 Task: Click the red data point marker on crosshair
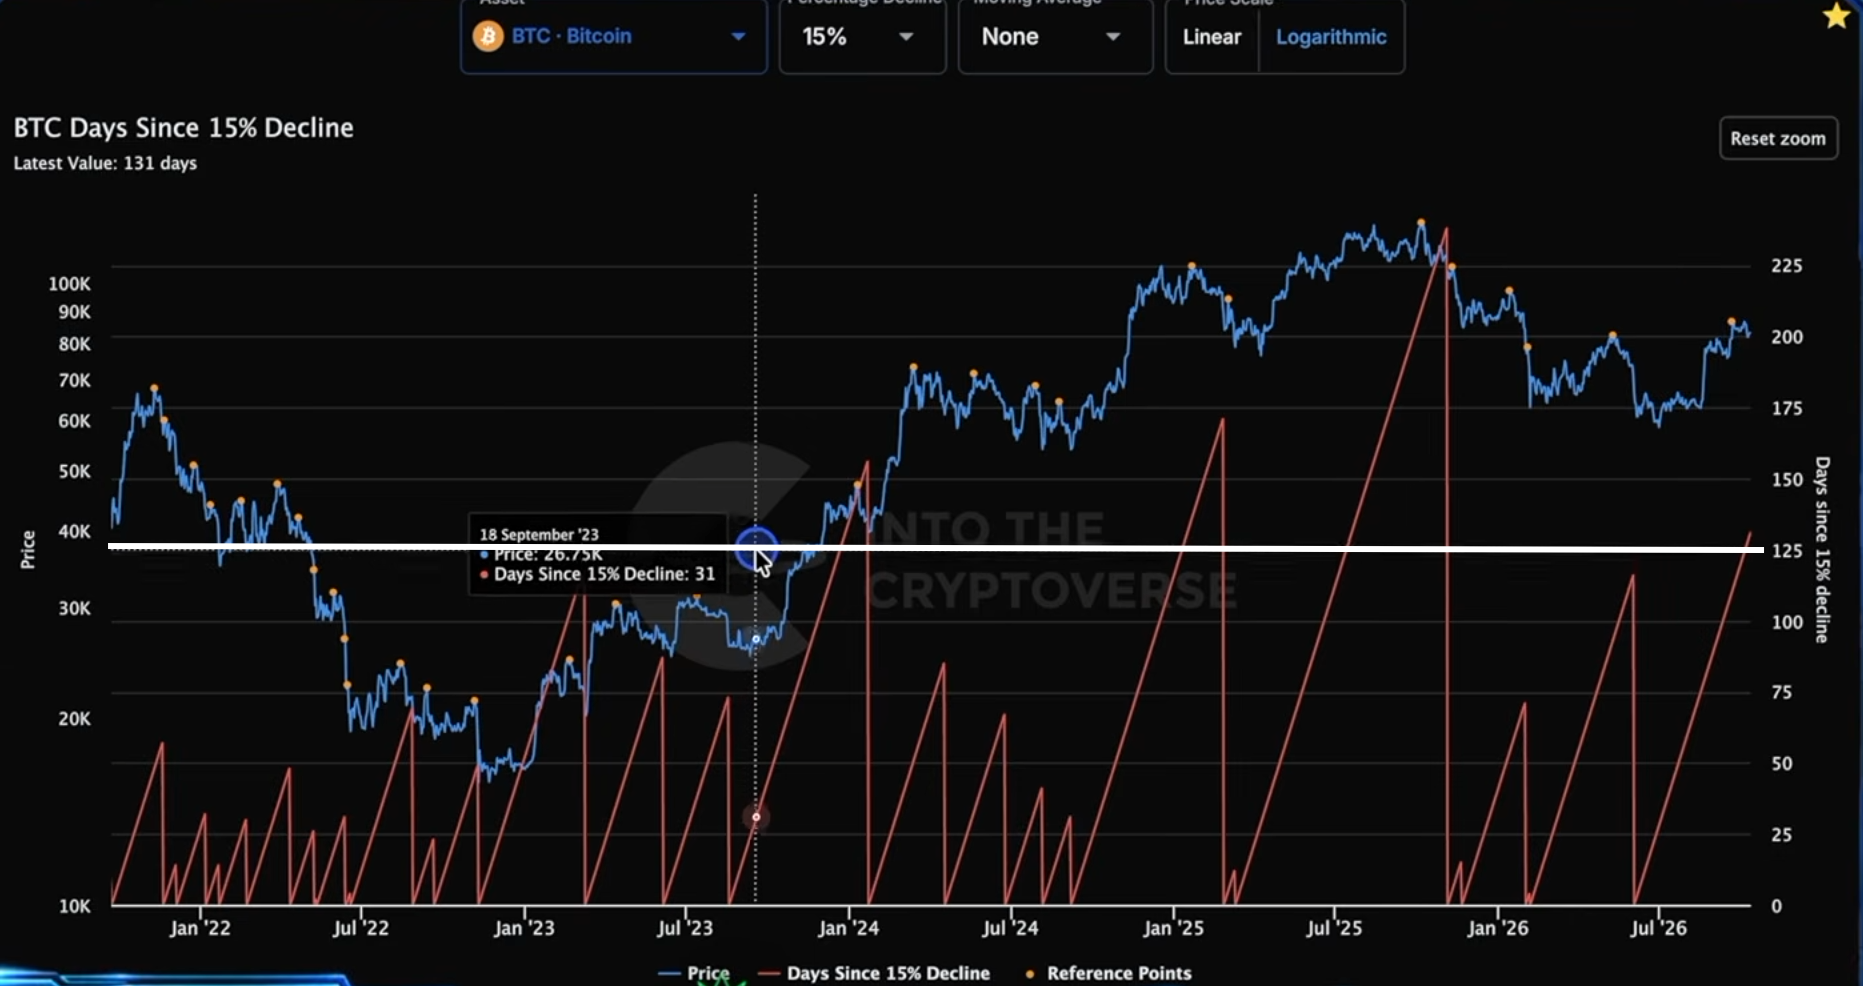click(x=756, y=817)
